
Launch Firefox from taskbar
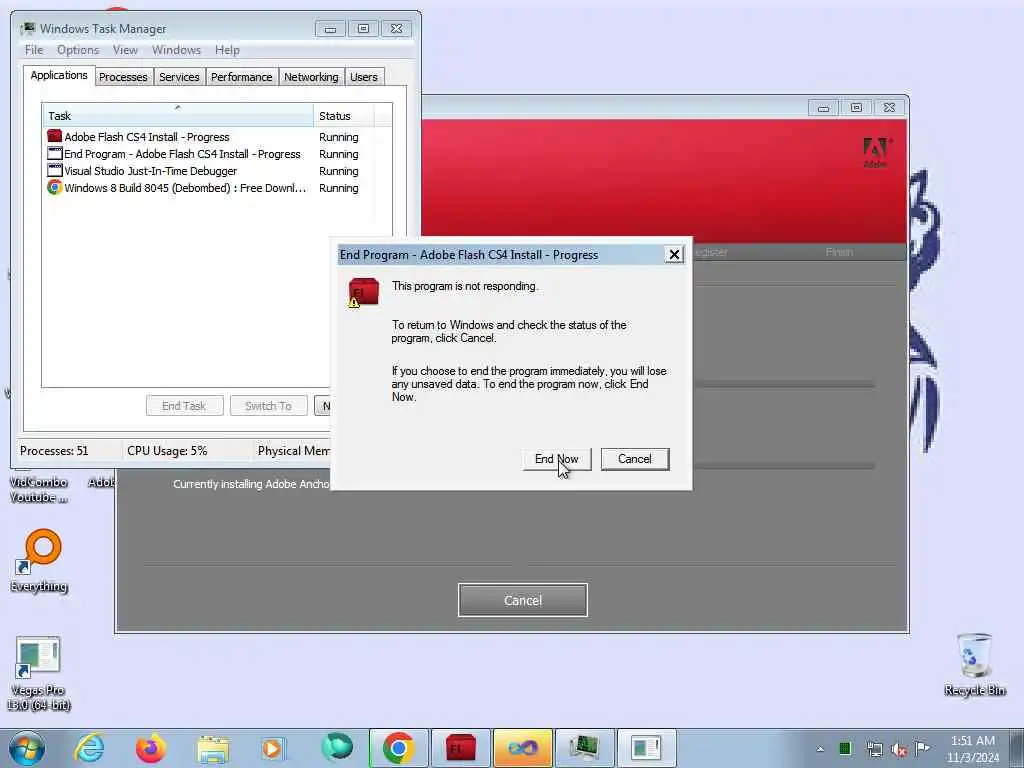coord(150,748)
